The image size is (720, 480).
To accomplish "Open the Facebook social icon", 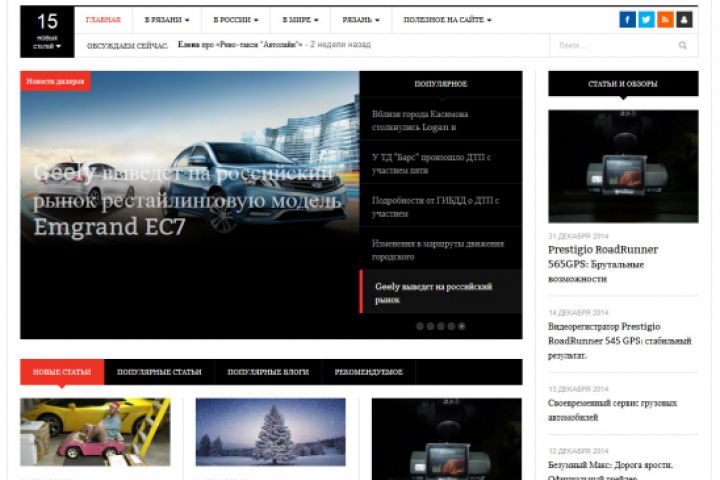I will 627,20.
